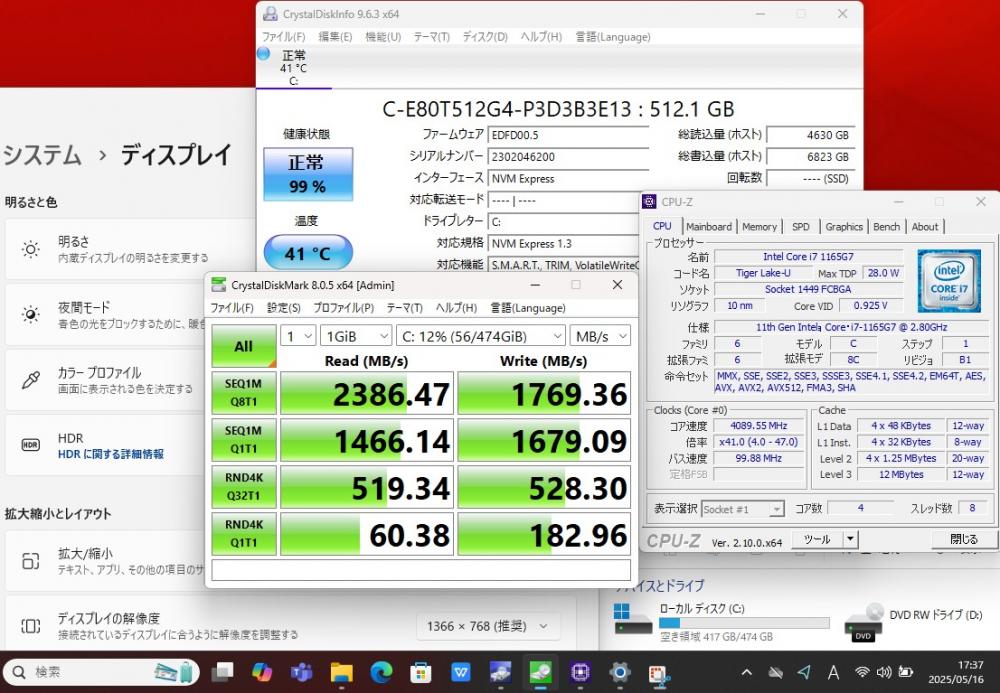Select the C: disk status icon in CrystalDiskInfo
The width and height of the screenshot is (1000, 693).
[x=264, y=54]
